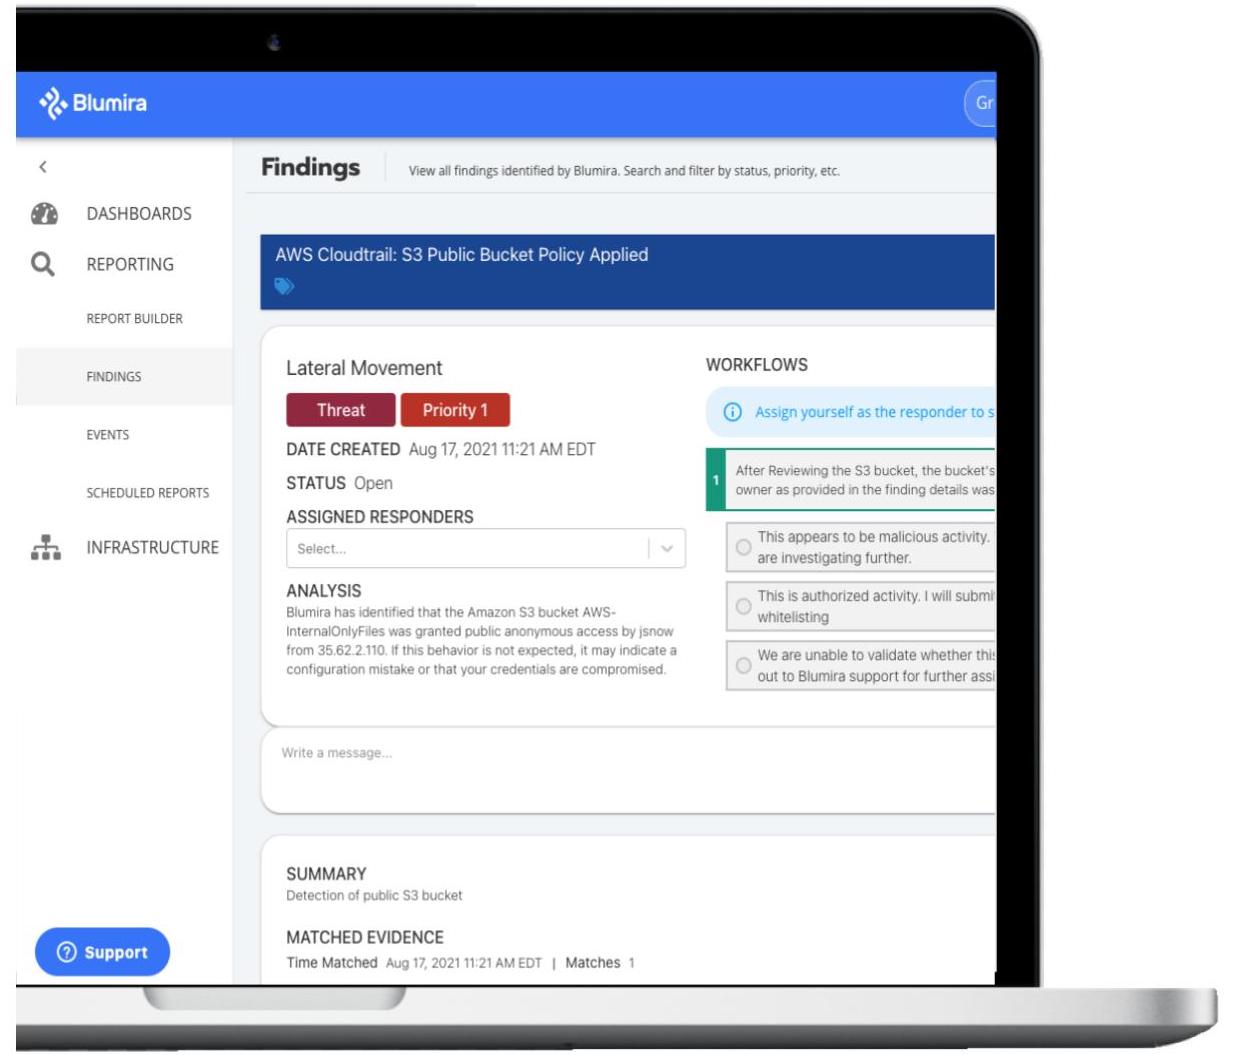Click Assign yourself as the responder link
Image resolution: width=1236 pixels, height=1055 pixels.
(875, 412)
